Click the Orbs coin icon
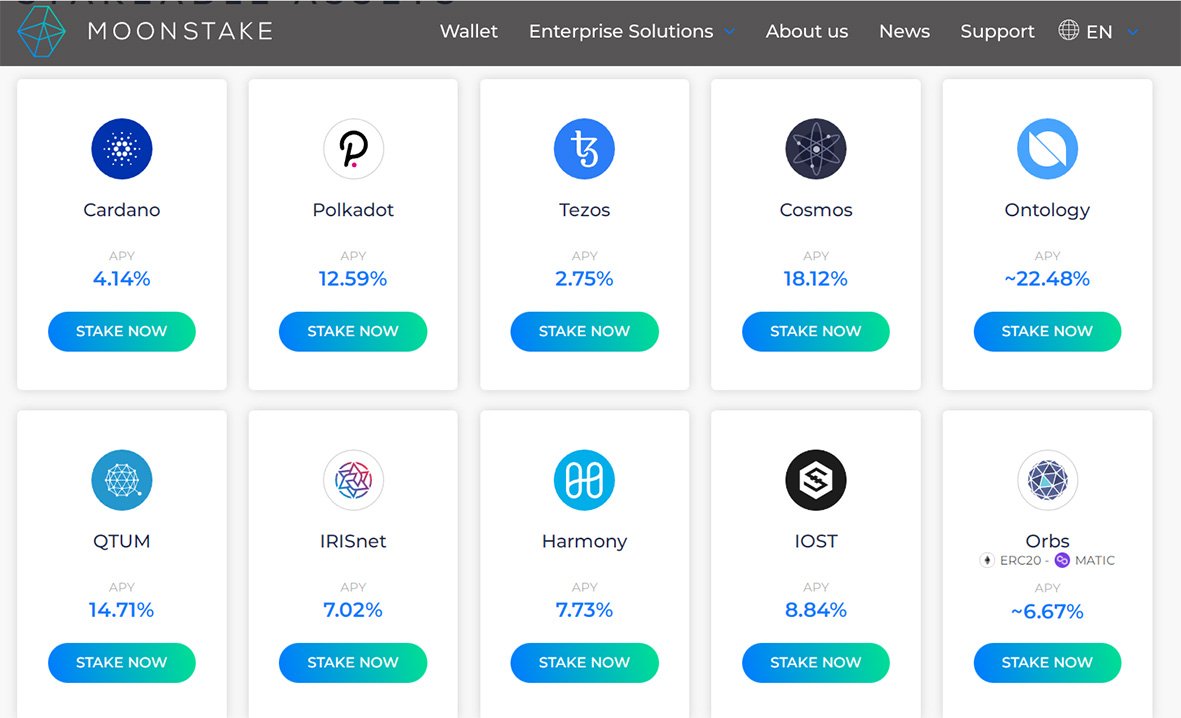Viewport: 1181px width, 718px height. pyautogui.click(x=1047, y=480)
